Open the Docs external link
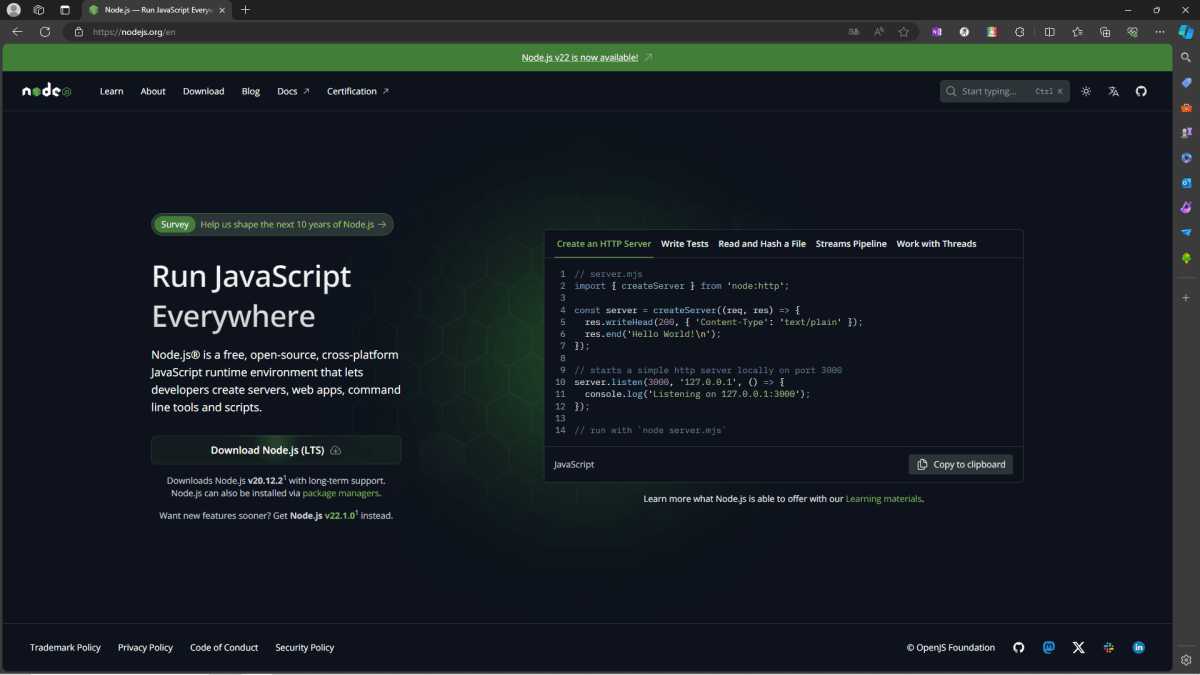1200x675 pixels. (293, 91)
